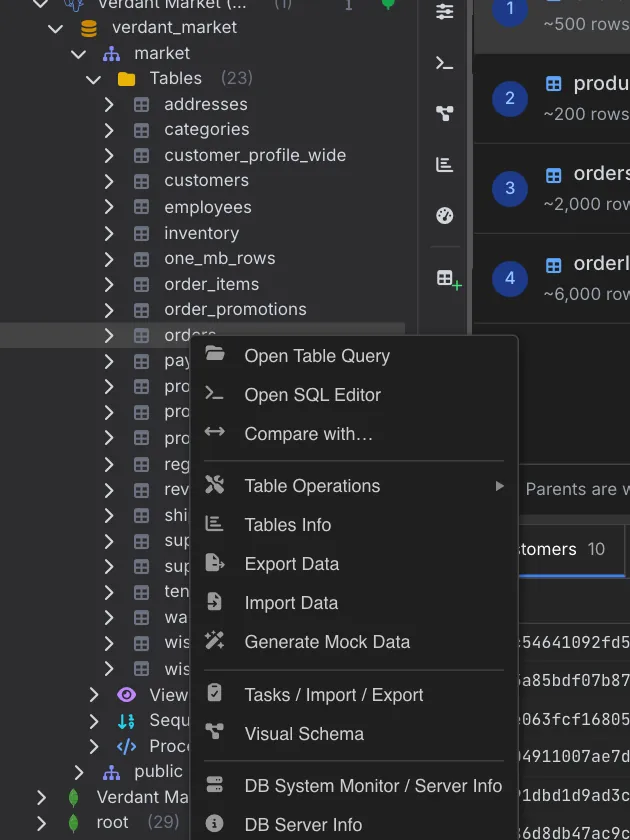Click the add table icon with plus

click(448, 279)
